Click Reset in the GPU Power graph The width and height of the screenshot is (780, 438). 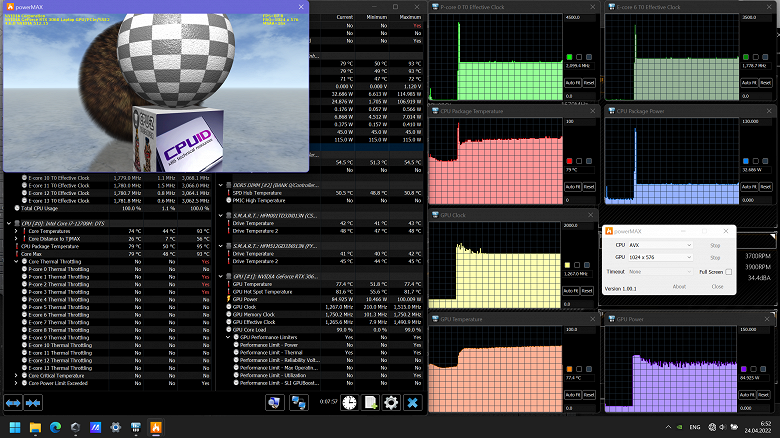tap(764, 395)
